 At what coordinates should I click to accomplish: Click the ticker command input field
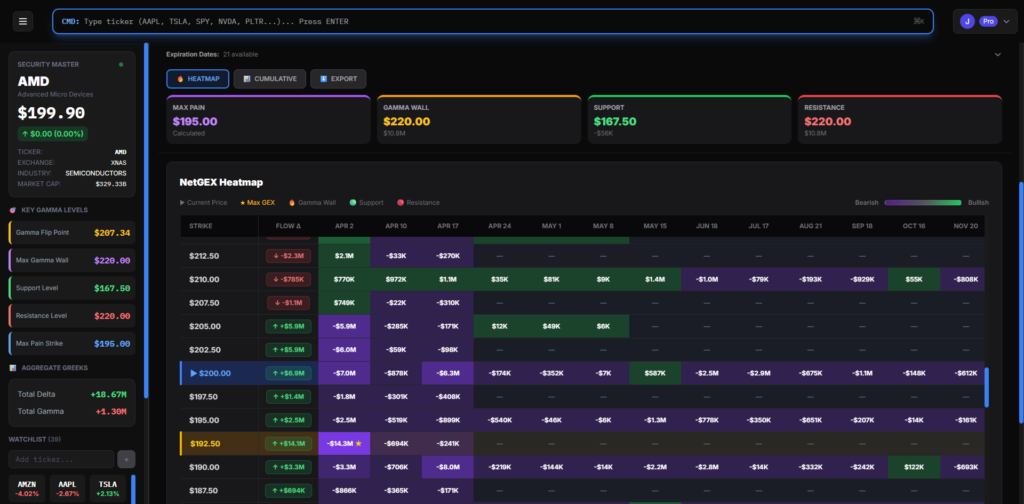[493, 22]
